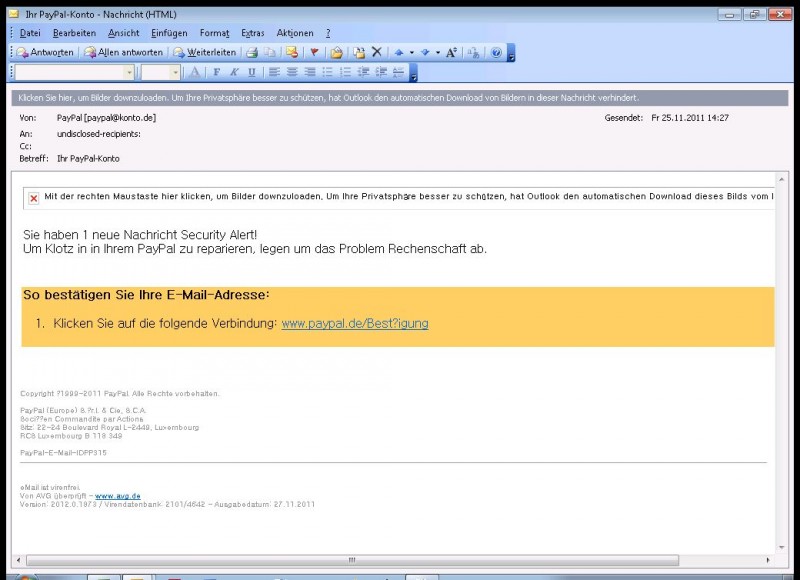The width and height of the screenshot is (800, 580).
Task: Open the www.avg.de link
Action: click(117, 496)
